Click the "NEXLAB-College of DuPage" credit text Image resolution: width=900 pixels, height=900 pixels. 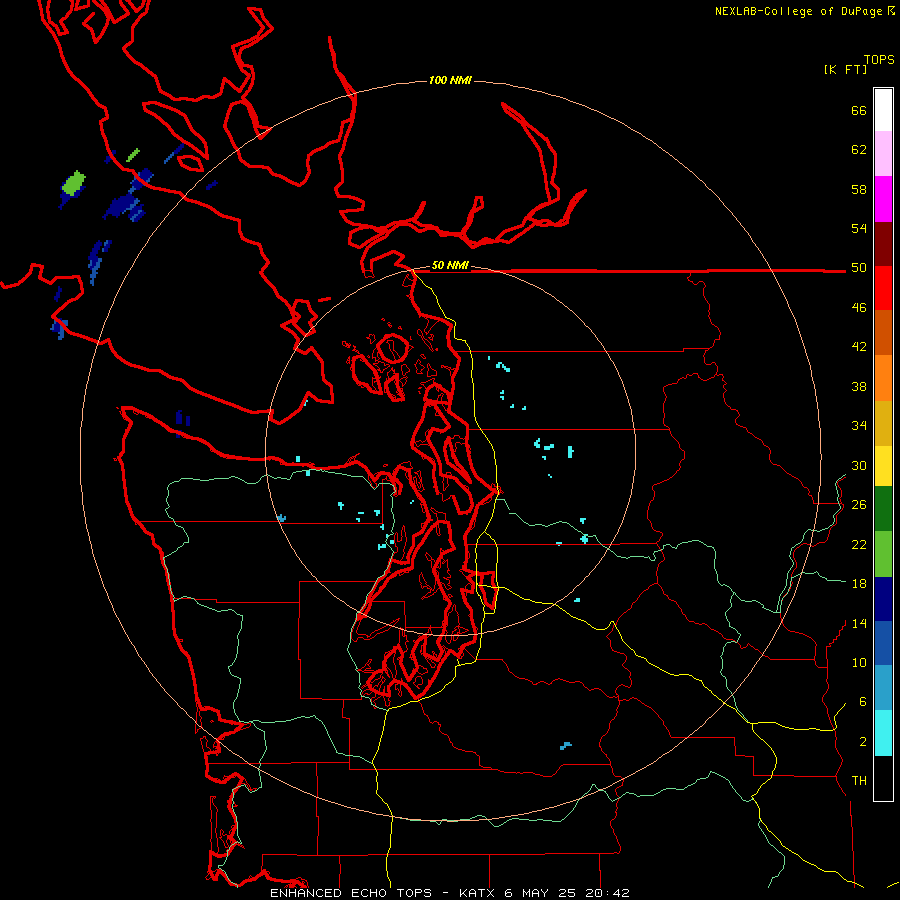point(800,11)
